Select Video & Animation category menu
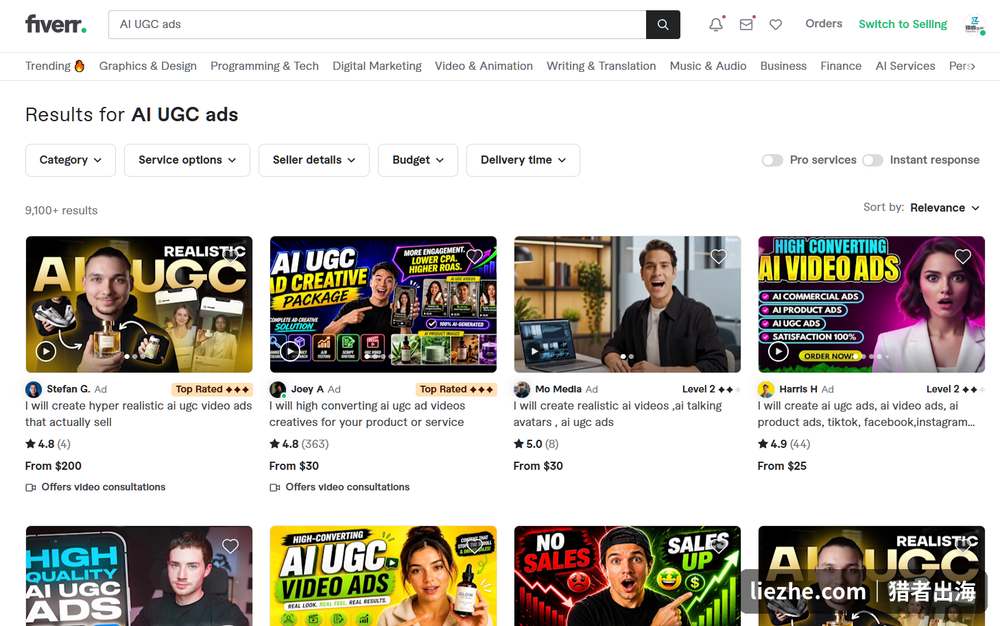The height and width of the screenshot is (626, 1000). tap(483, 66)
